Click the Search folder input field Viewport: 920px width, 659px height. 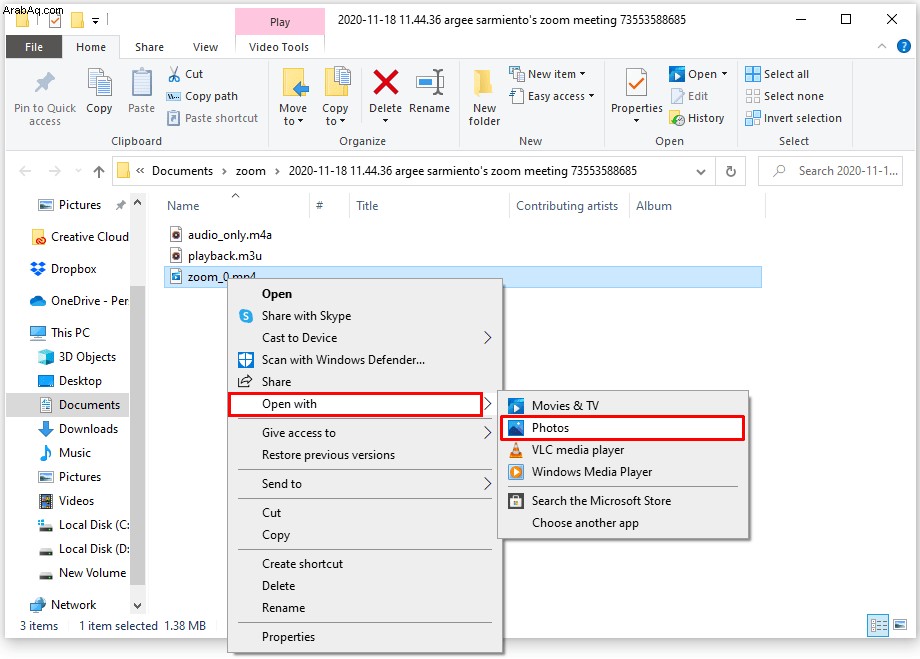[x=830, y=171]
